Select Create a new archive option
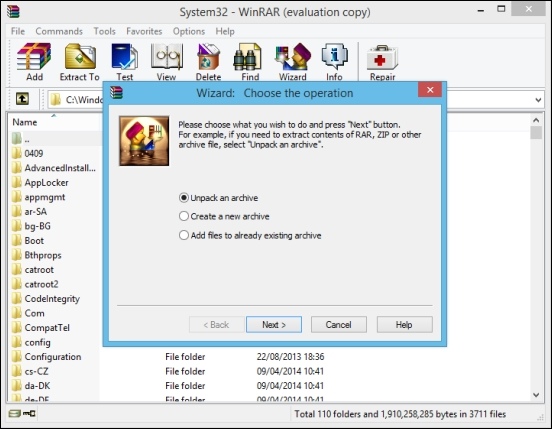Screen dimensions: 552x429 coord(224,216)
